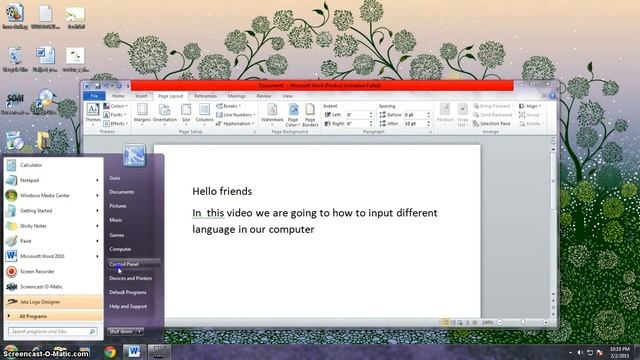Switch to the Mailings ribbon tab
The height and width of the screenshot is (360, 640).
click(x=237, y=96)
